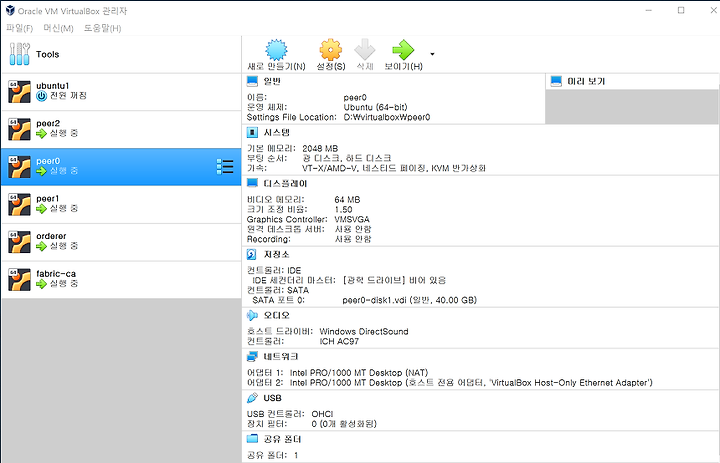Screen dimensions: 720x463
Task: Open peer0 machine tools menu icon
Action: pyautogui.click(x=225, y=167)
